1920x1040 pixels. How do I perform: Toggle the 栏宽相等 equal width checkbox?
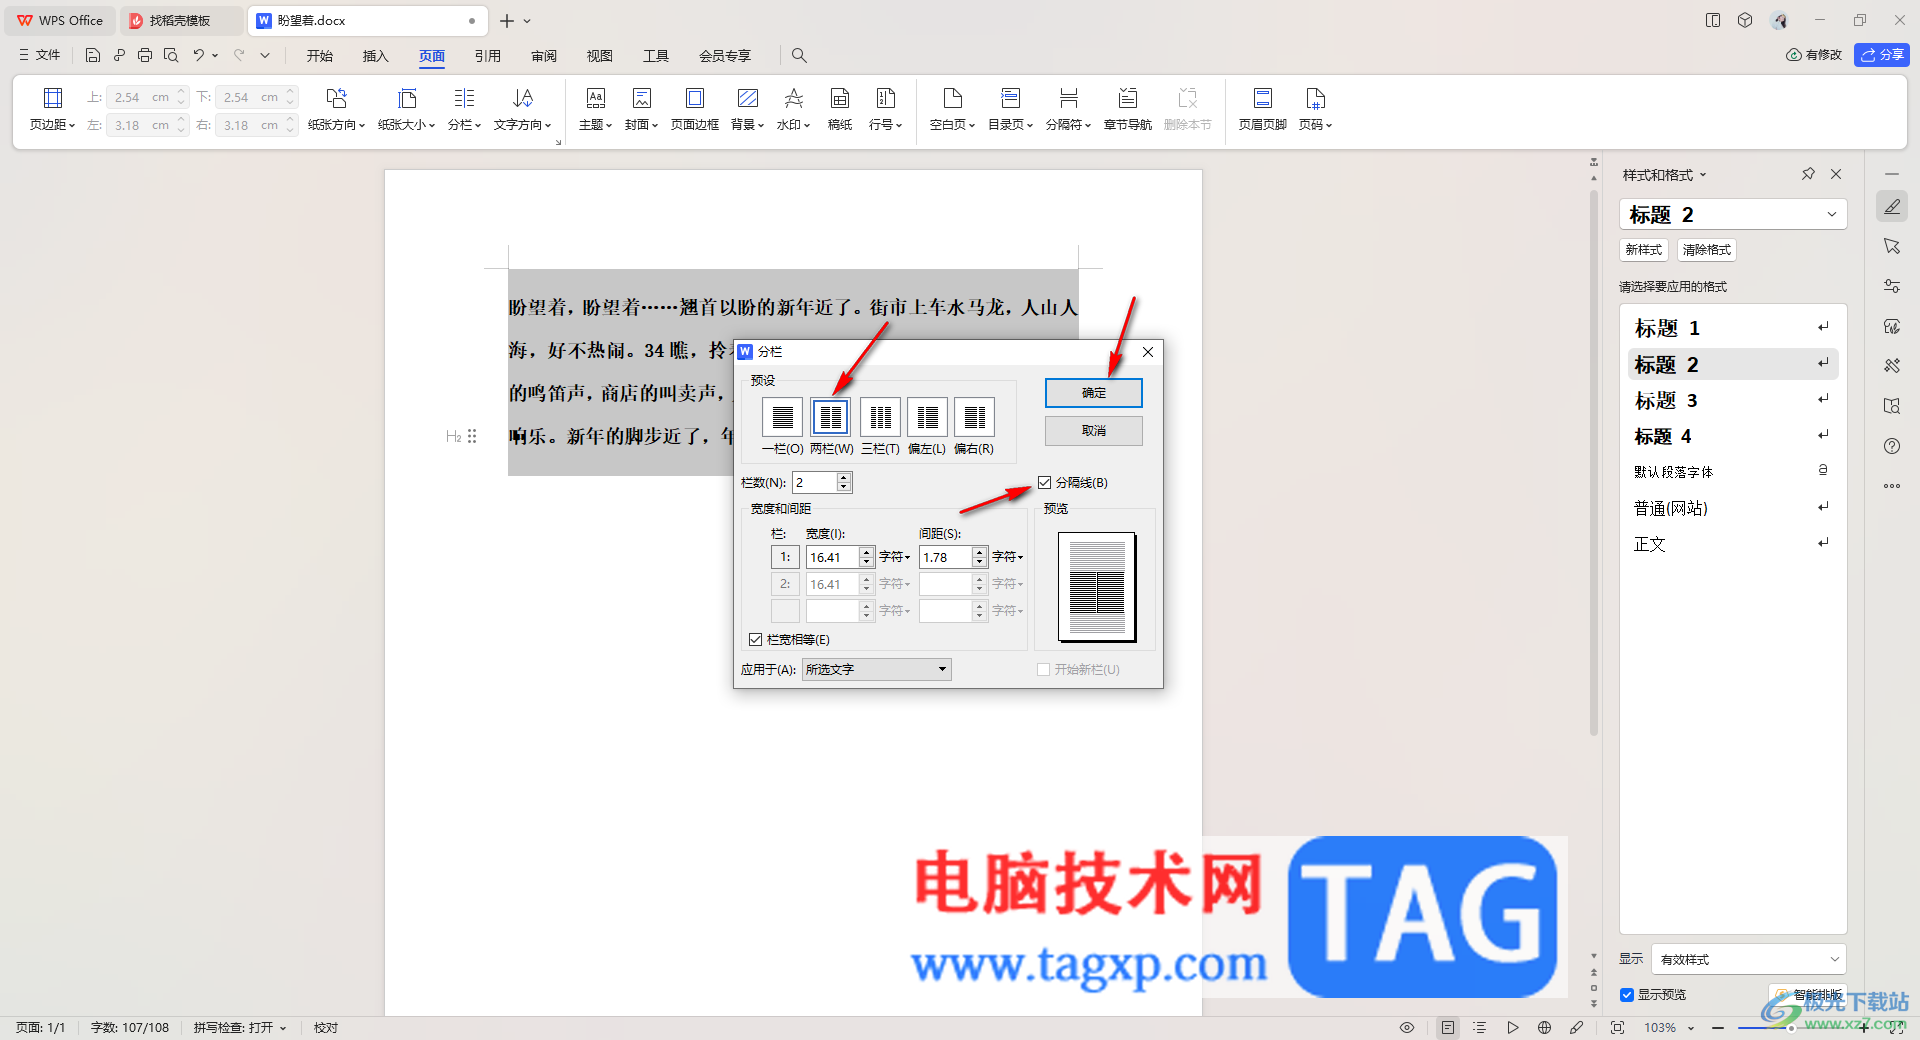point(756,639)
